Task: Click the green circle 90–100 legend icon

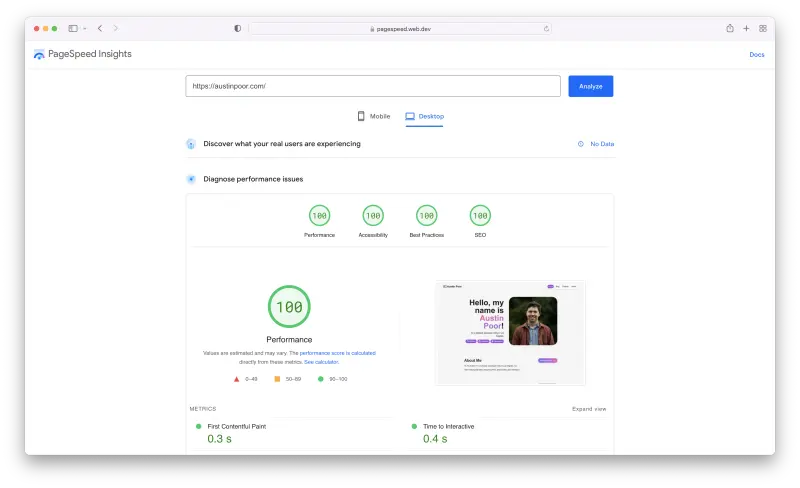Action: [320, 379]
